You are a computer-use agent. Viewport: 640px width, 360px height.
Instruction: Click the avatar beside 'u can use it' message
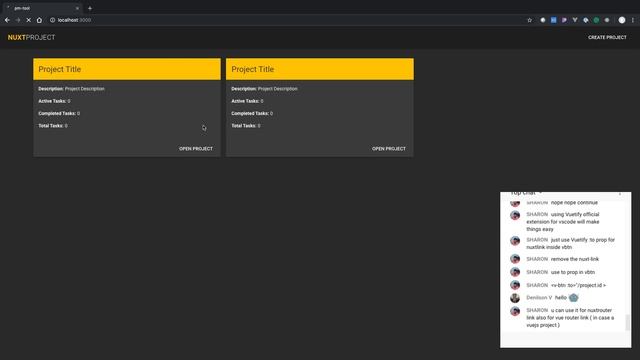pyautogui.click(x=515, y=311)
